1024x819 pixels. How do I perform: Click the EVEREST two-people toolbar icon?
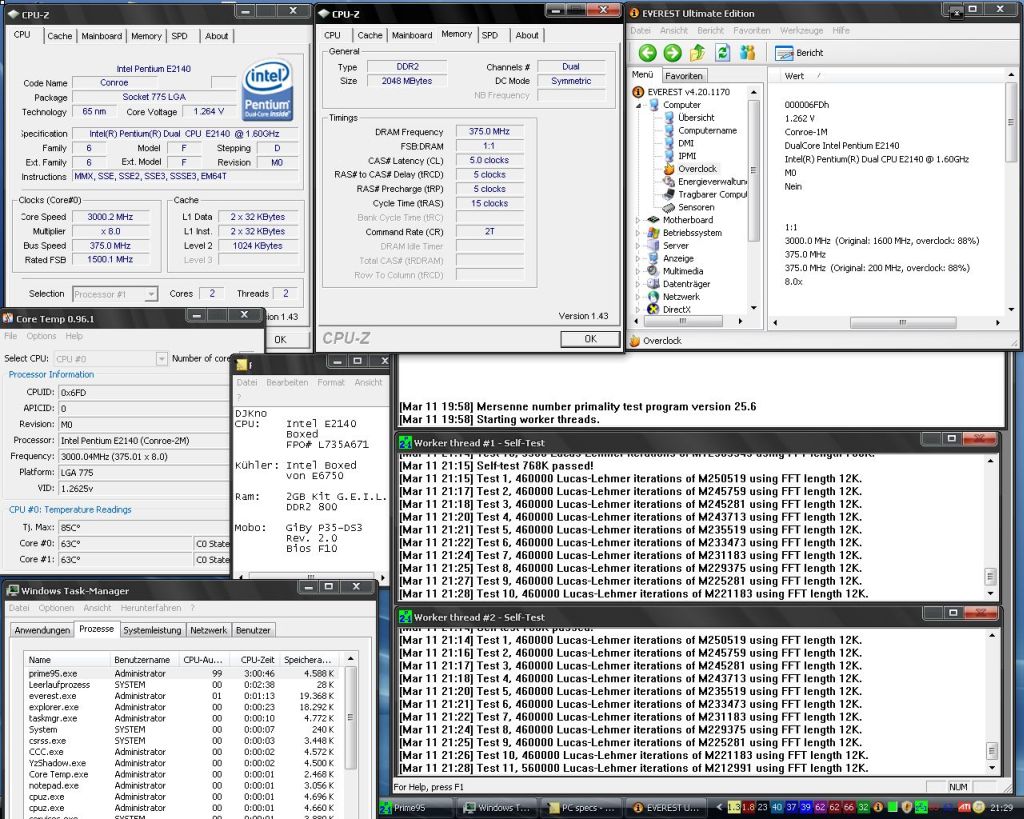[748, 53]
